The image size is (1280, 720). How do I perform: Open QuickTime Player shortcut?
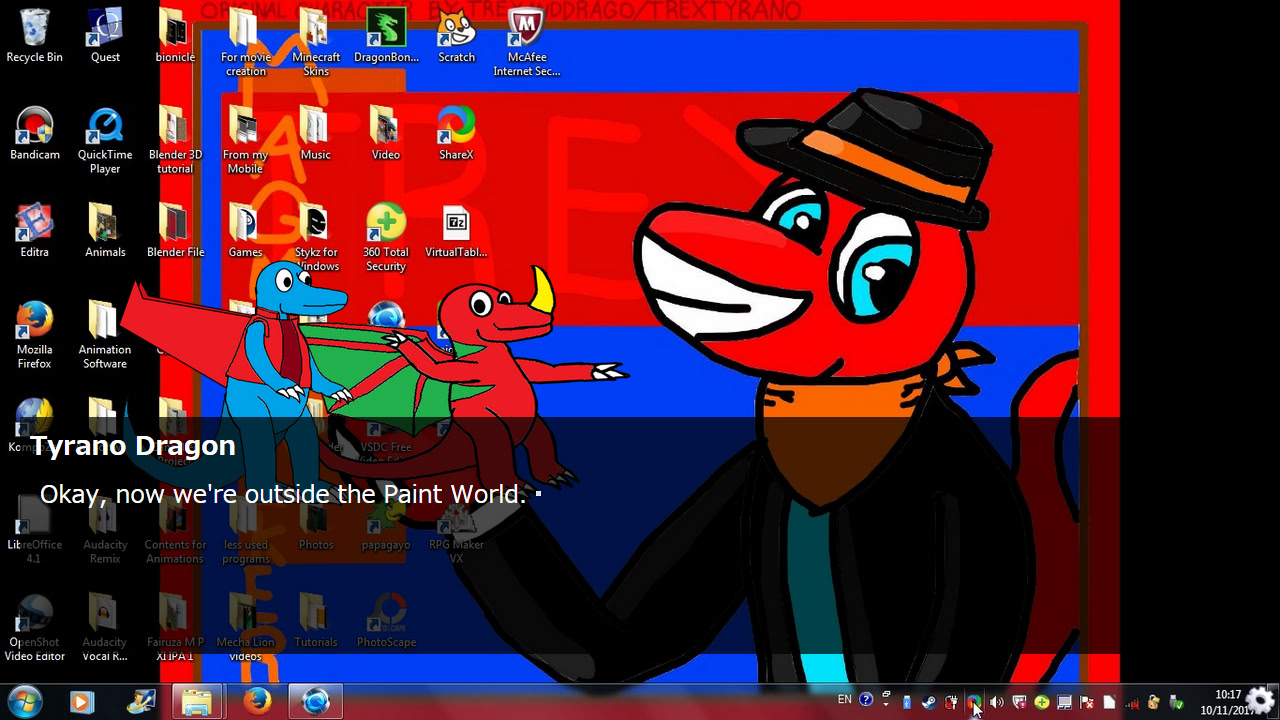(105, 141)
